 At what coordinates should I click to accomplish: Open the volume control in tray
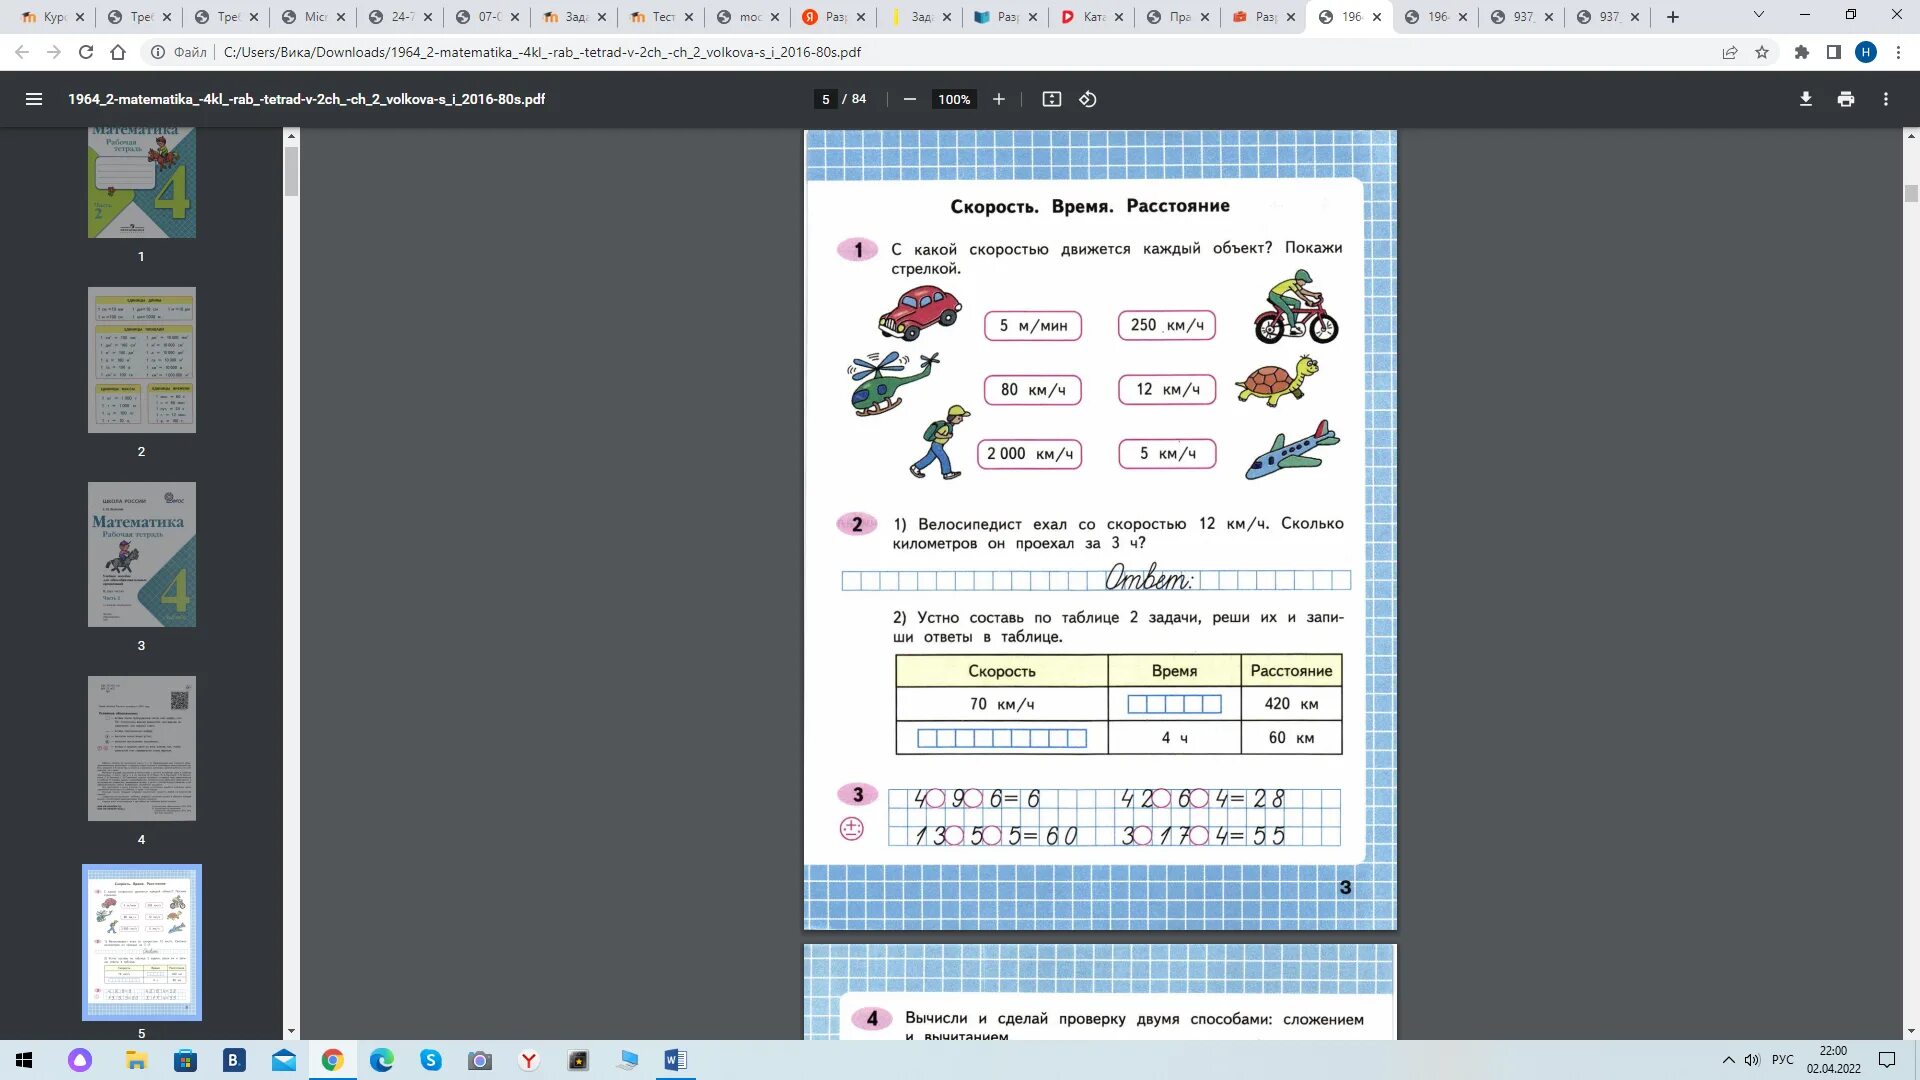pyautogui.click(x=1752, y=1060)
